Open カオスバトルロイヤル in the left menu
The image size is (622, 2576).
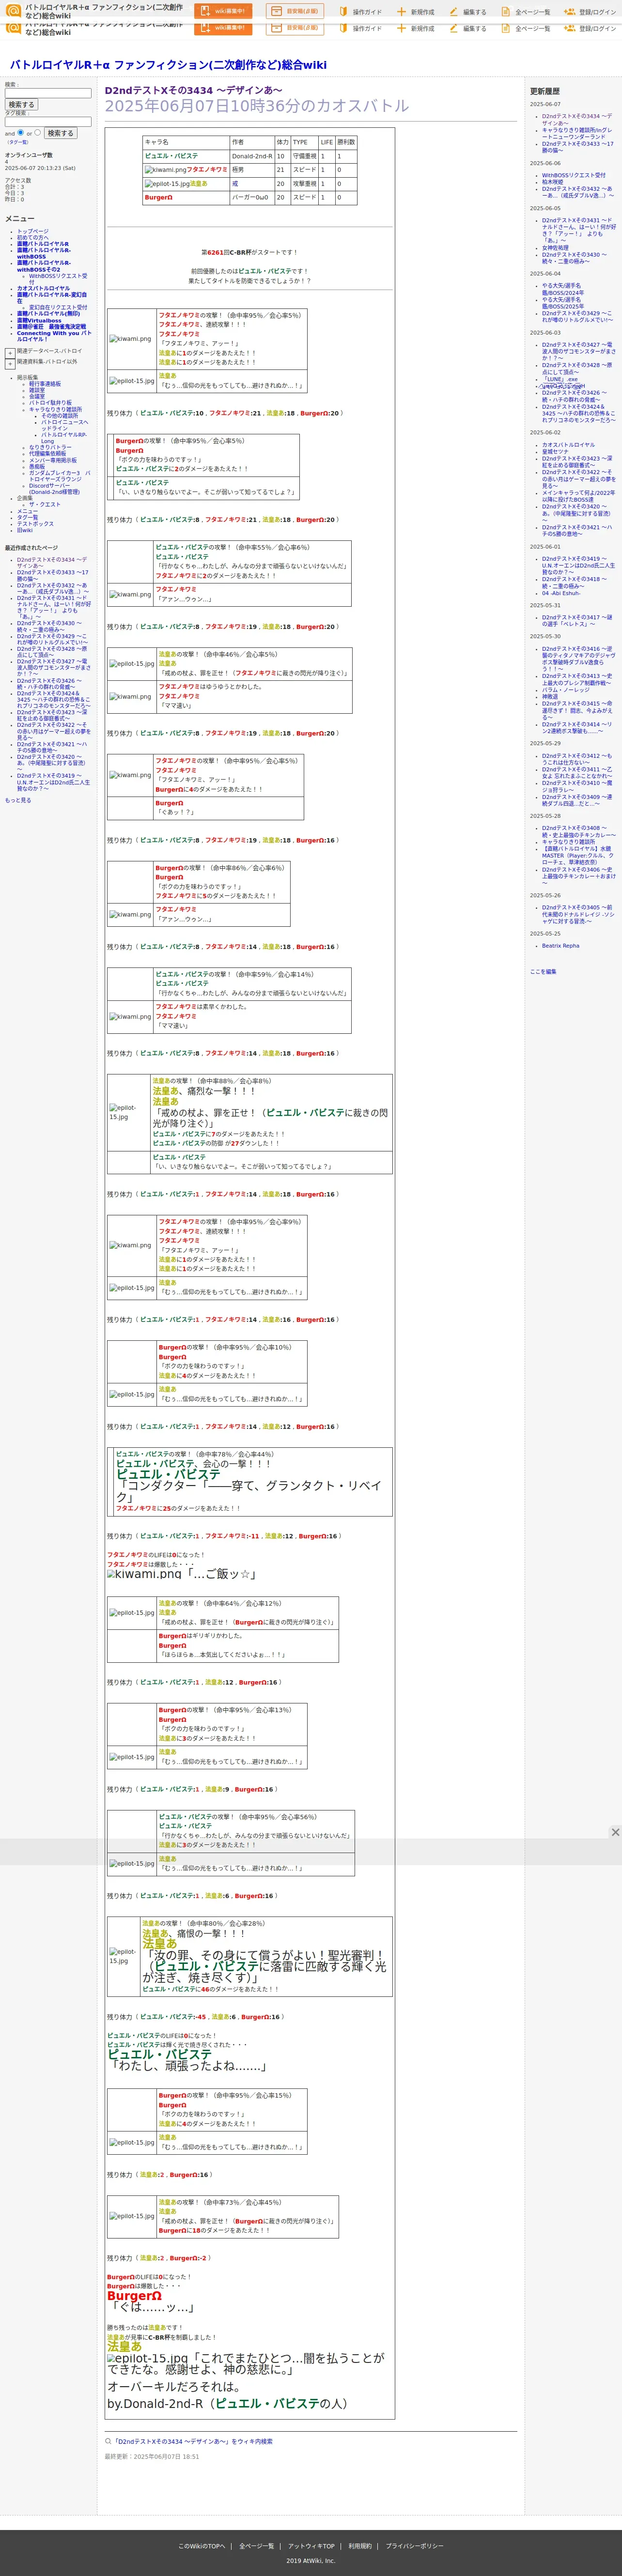[x=43, y=288]
